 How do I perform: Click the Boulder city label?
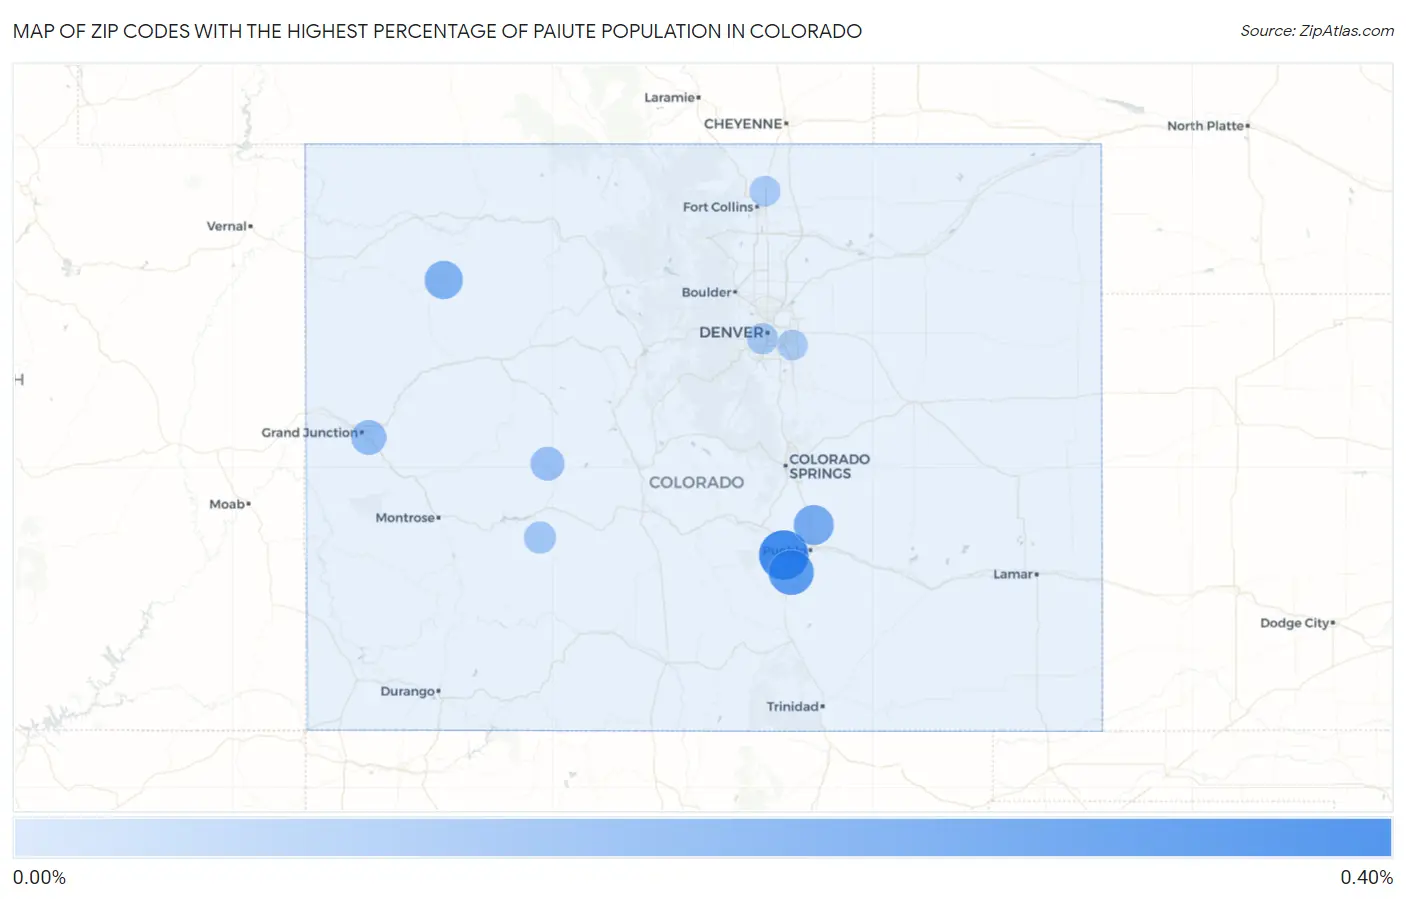click(x=706, y=292)
